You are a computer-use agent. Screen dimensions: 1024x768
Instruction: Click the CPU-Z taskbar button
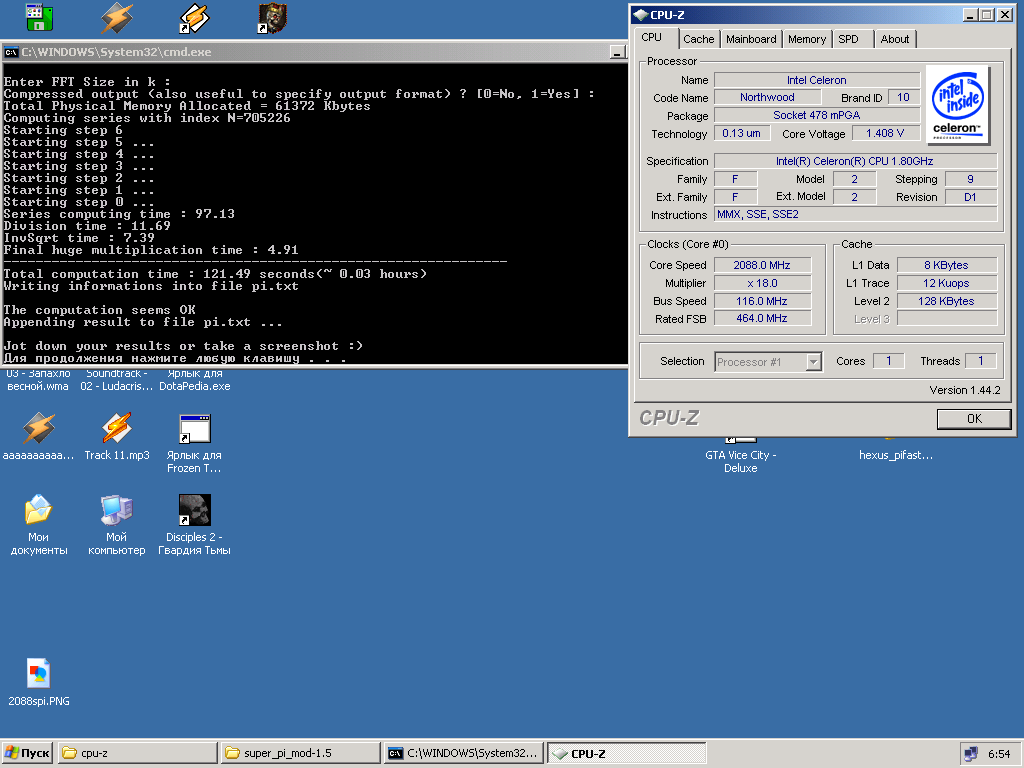point(626,753)
